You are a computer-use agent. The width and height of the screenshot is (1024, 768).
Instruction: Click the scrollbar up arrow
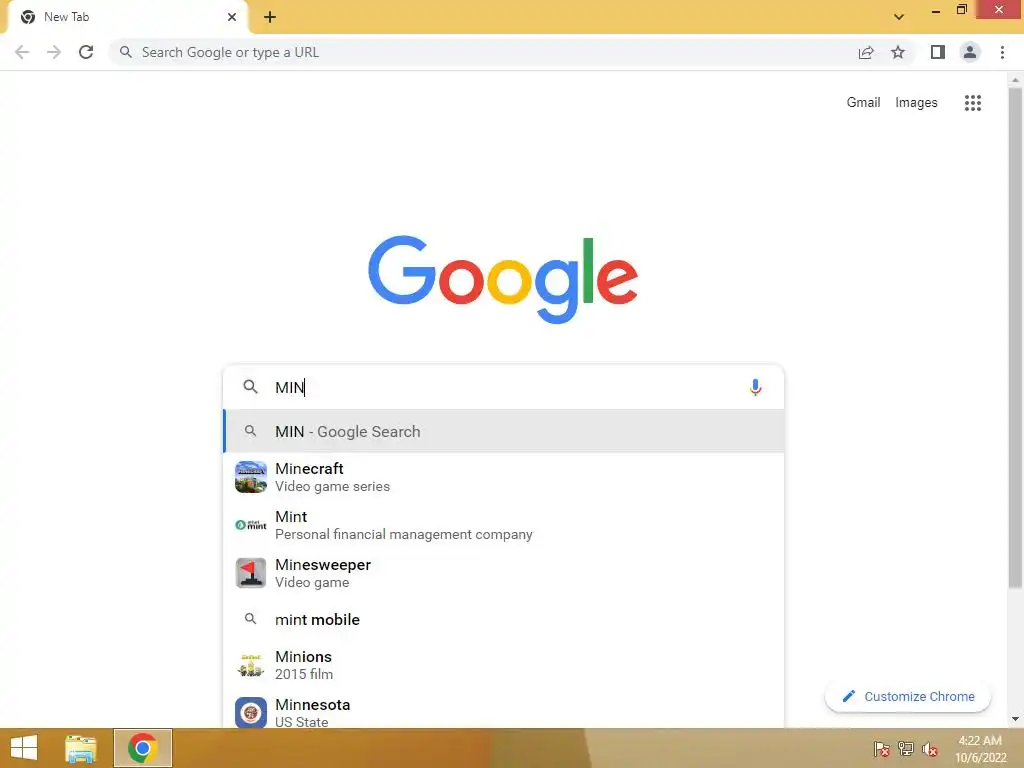pos(1015,80)
